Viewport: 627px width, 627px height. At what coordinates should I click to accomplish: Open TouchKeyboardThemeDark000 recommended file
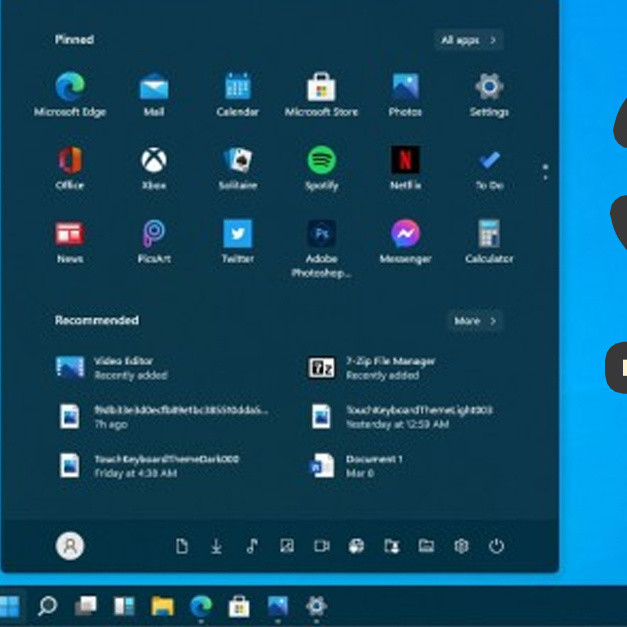pyautogui.click(x=149, y=465)
